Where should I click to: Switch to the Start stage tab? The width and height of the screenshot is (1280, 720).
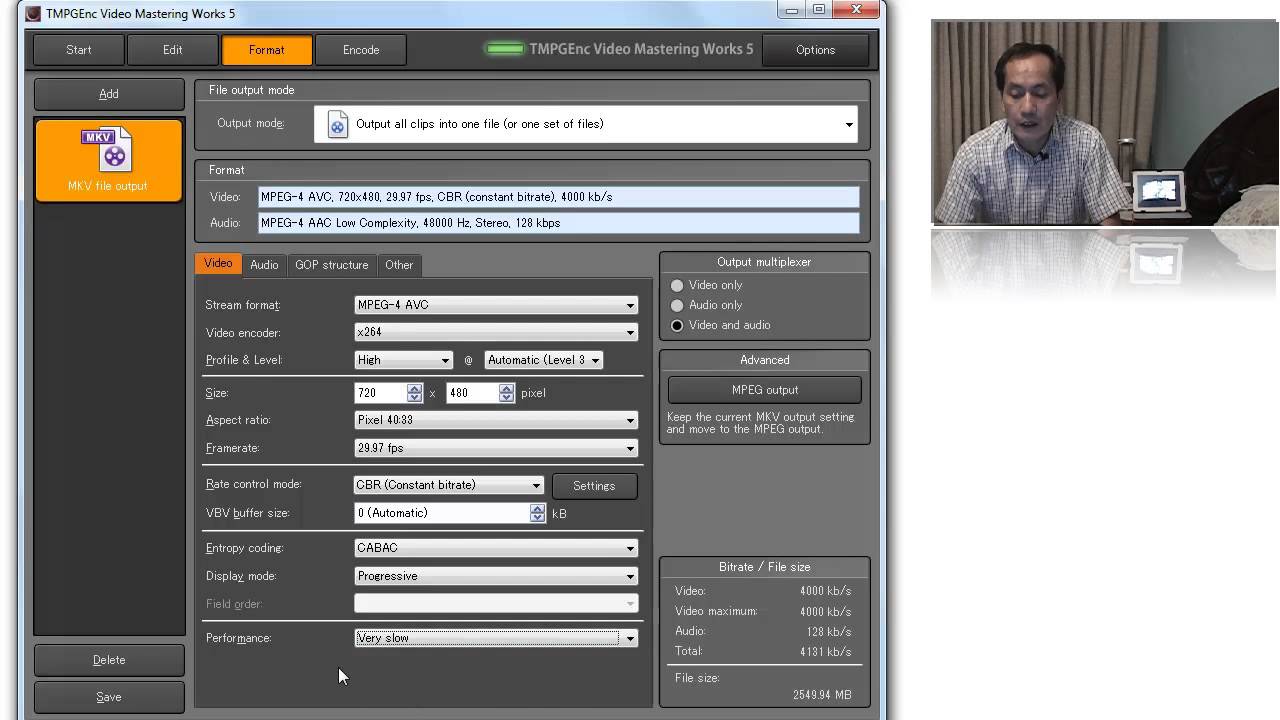pyautogui.click(x=79, y=50)
